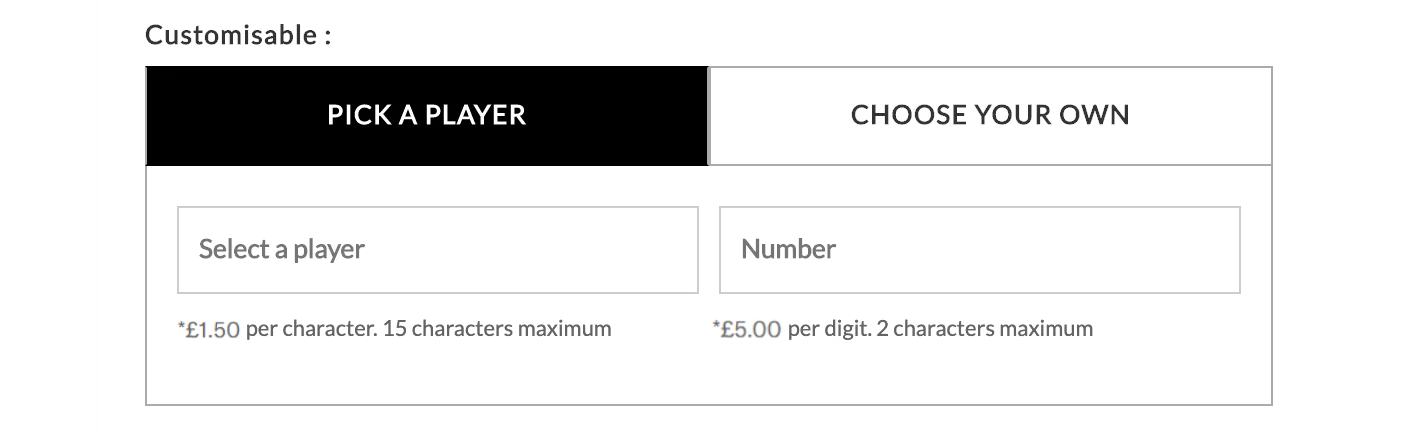1412x432 pixels.
Task: Click the right black margin bar
Action: (x=1362, y=216)
